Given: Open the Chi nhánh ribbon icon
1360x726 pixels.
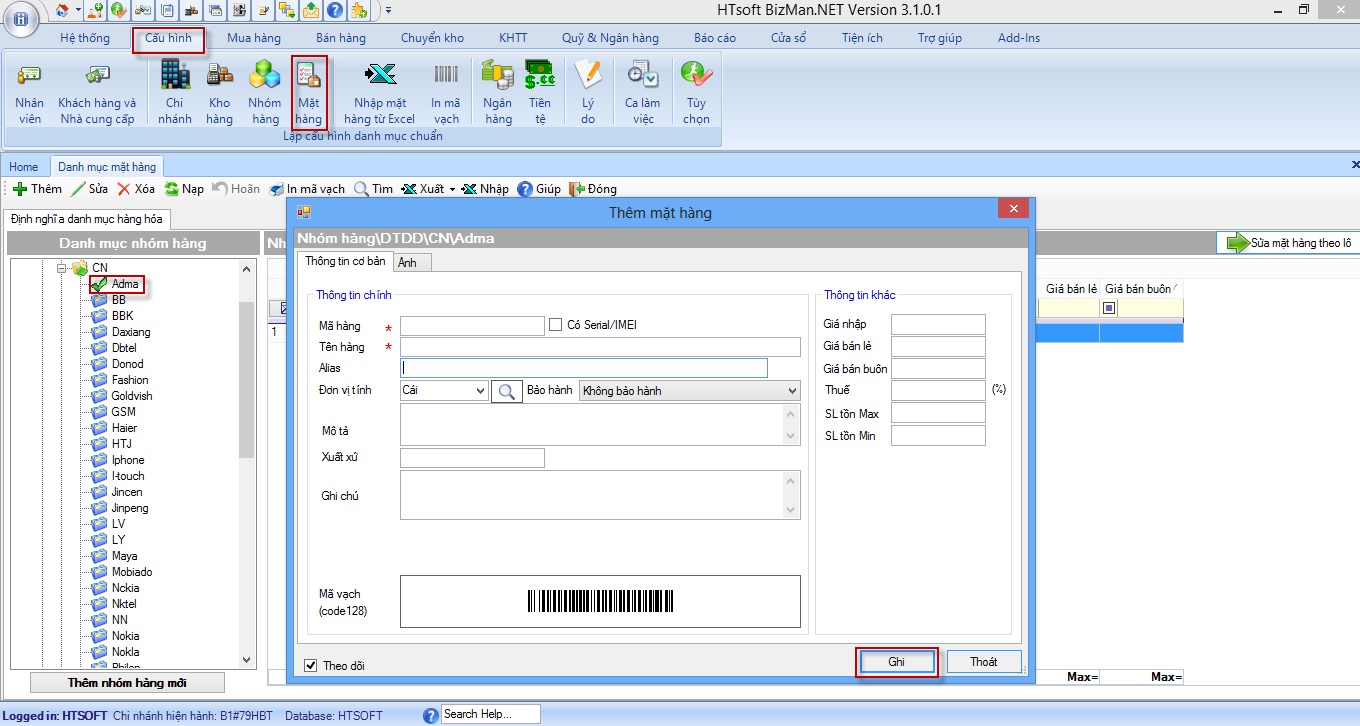Looking at the screenshot, I should (175, 92).
